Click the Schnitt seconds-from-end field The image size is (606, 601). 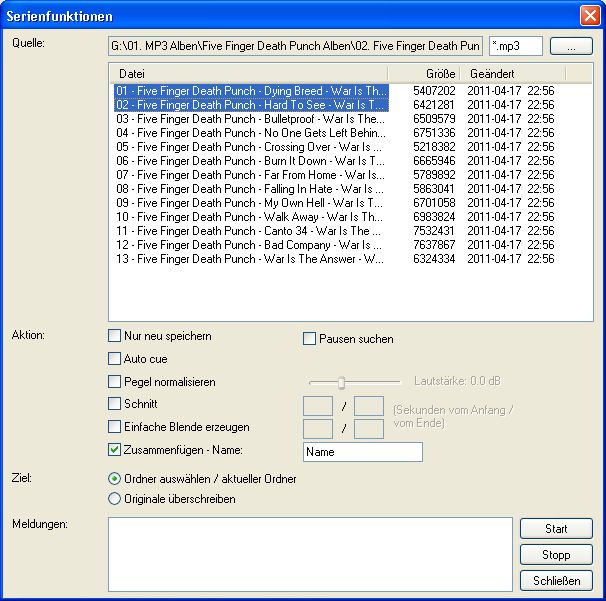pyautogui.click(x=369, y=405)
